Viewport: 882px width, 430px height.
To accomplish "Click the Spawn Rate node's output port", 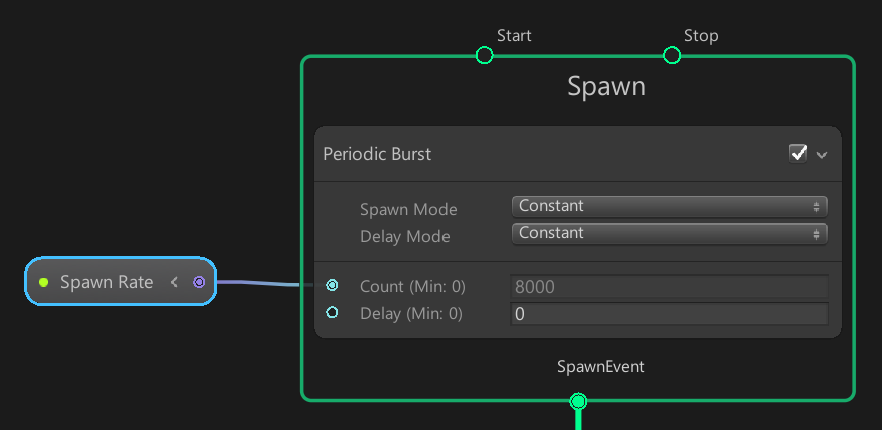I will pyautogui.click(x=199, y=282).
